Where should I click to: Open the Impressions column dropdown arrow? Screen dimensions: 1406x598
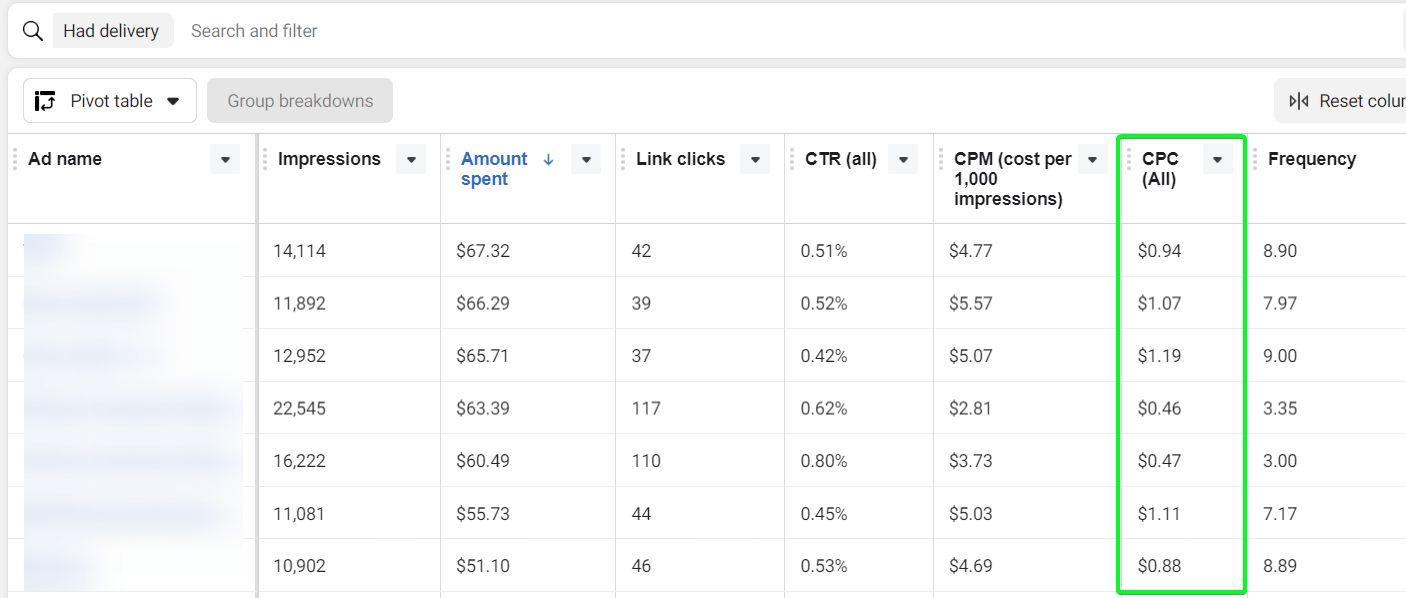tap(411, 159)
